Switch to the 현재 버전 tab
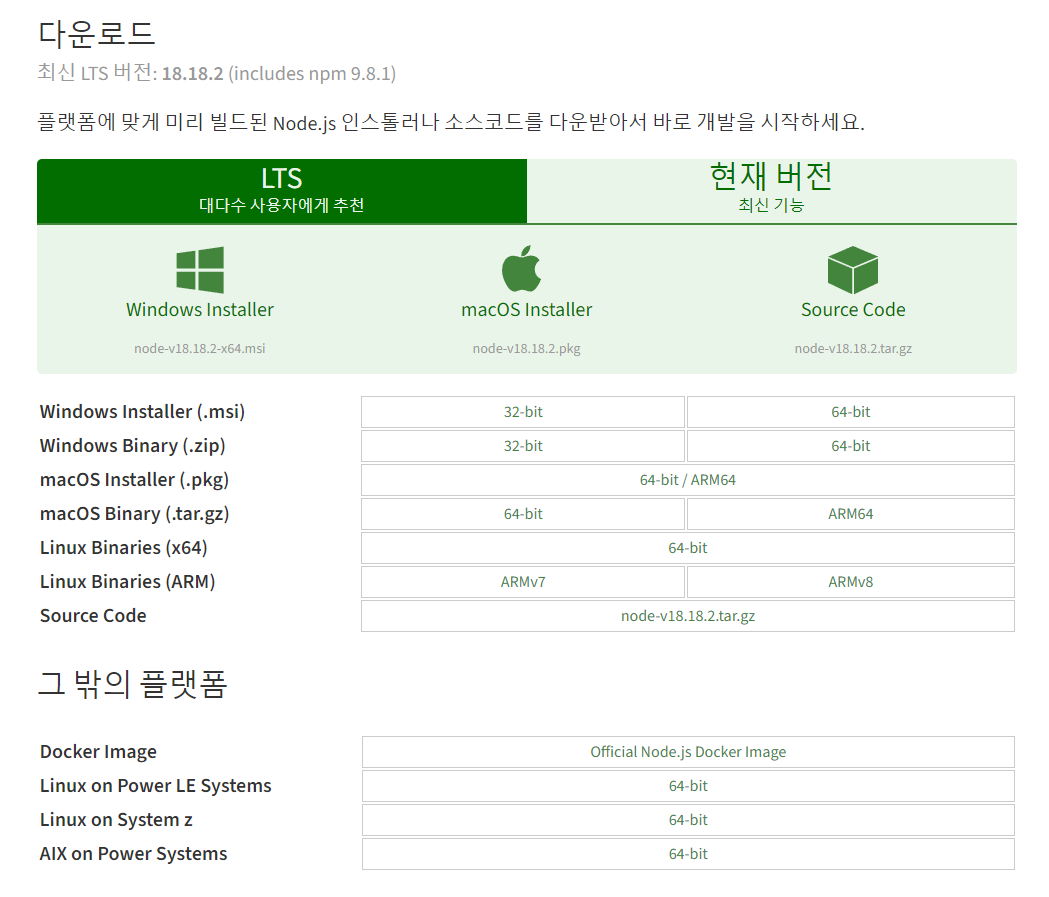Image resolution: width=1049 pixels, height=897 pixels. (x=771, y=191)
